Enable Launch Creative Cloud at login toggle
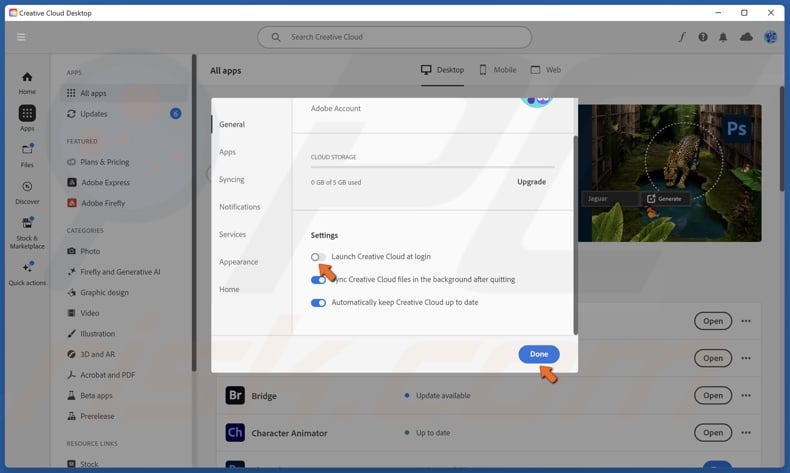 pos(318,257)
